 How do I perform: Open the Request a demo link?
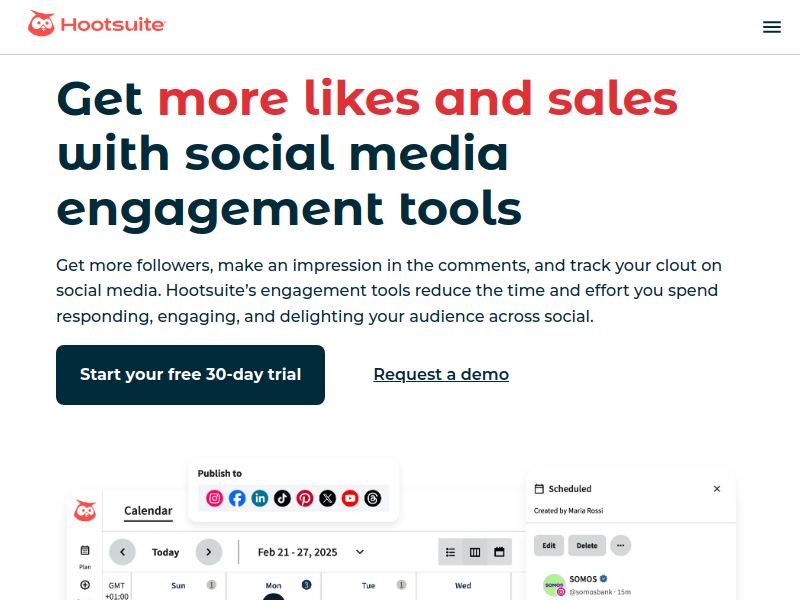click(x=441, y=374)
